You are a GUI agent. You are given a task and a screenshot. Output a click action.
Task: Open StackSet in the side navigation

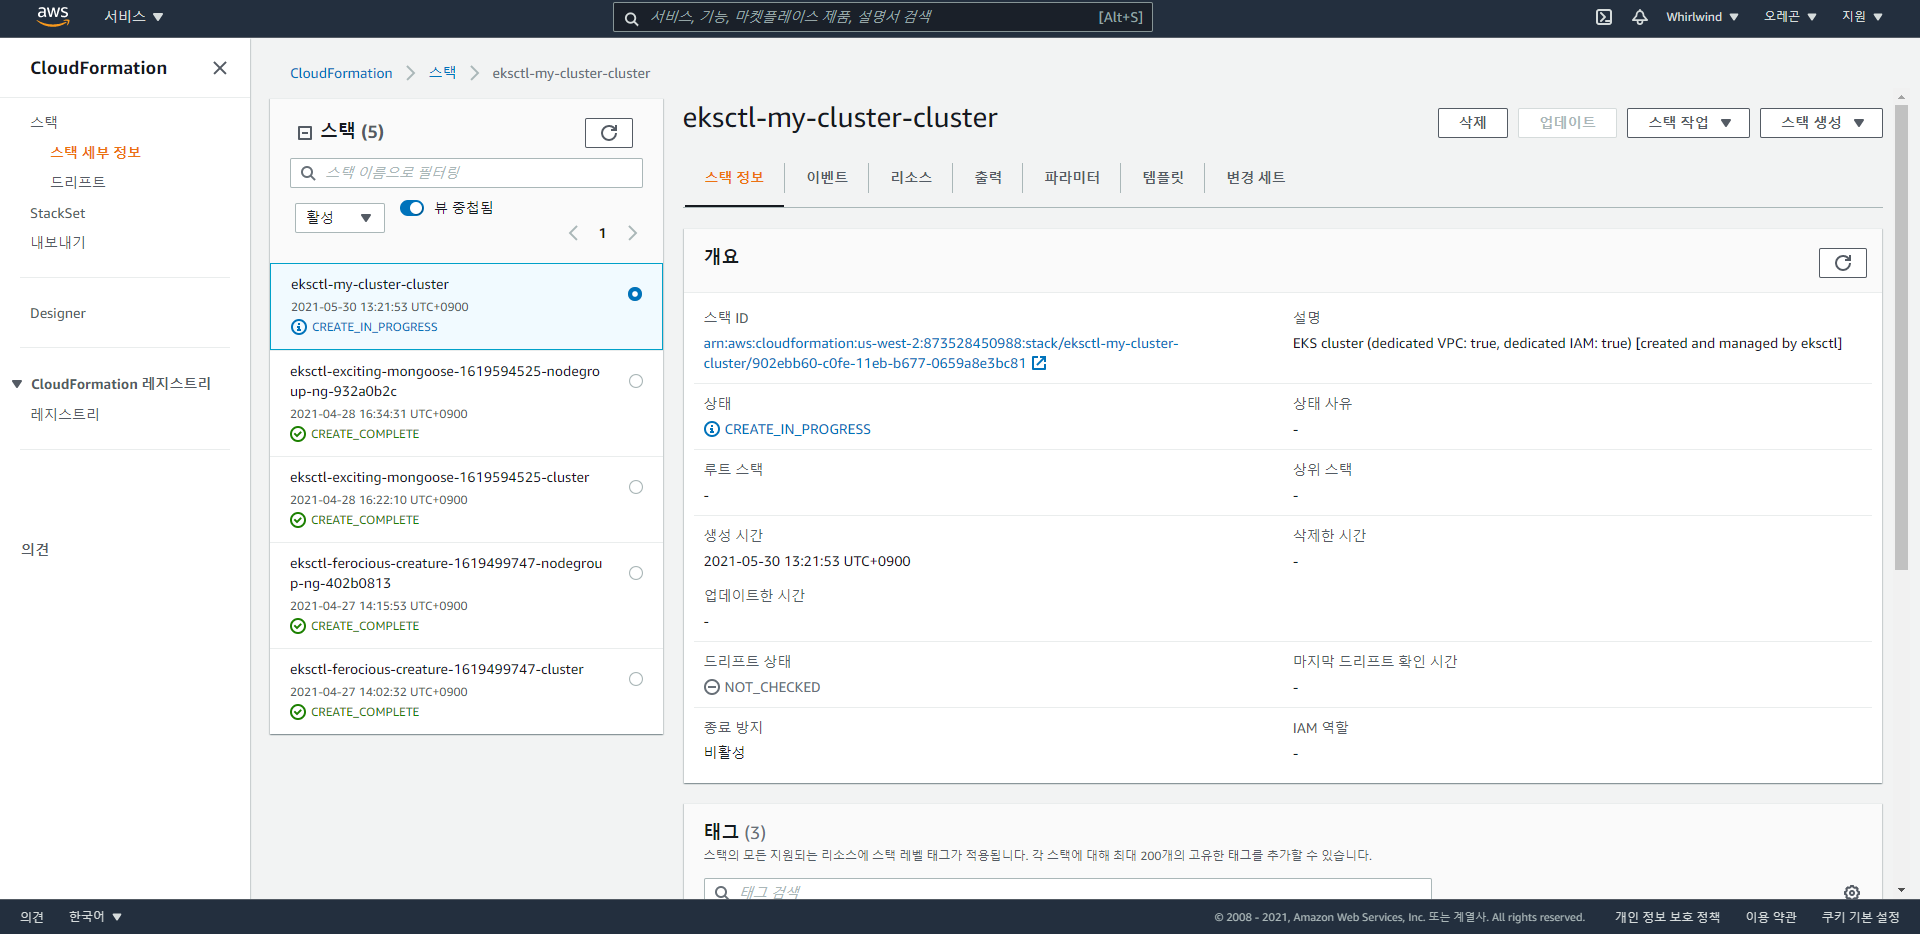[x=57, y=213]
